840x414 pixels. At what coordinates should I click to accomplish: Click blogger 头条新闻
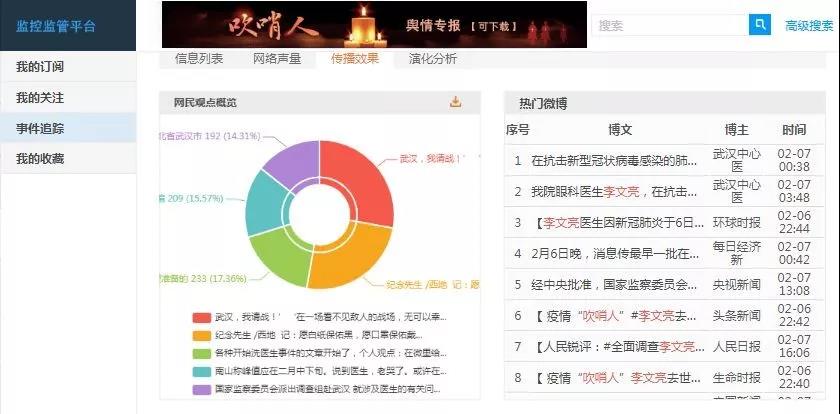[737, 316]
